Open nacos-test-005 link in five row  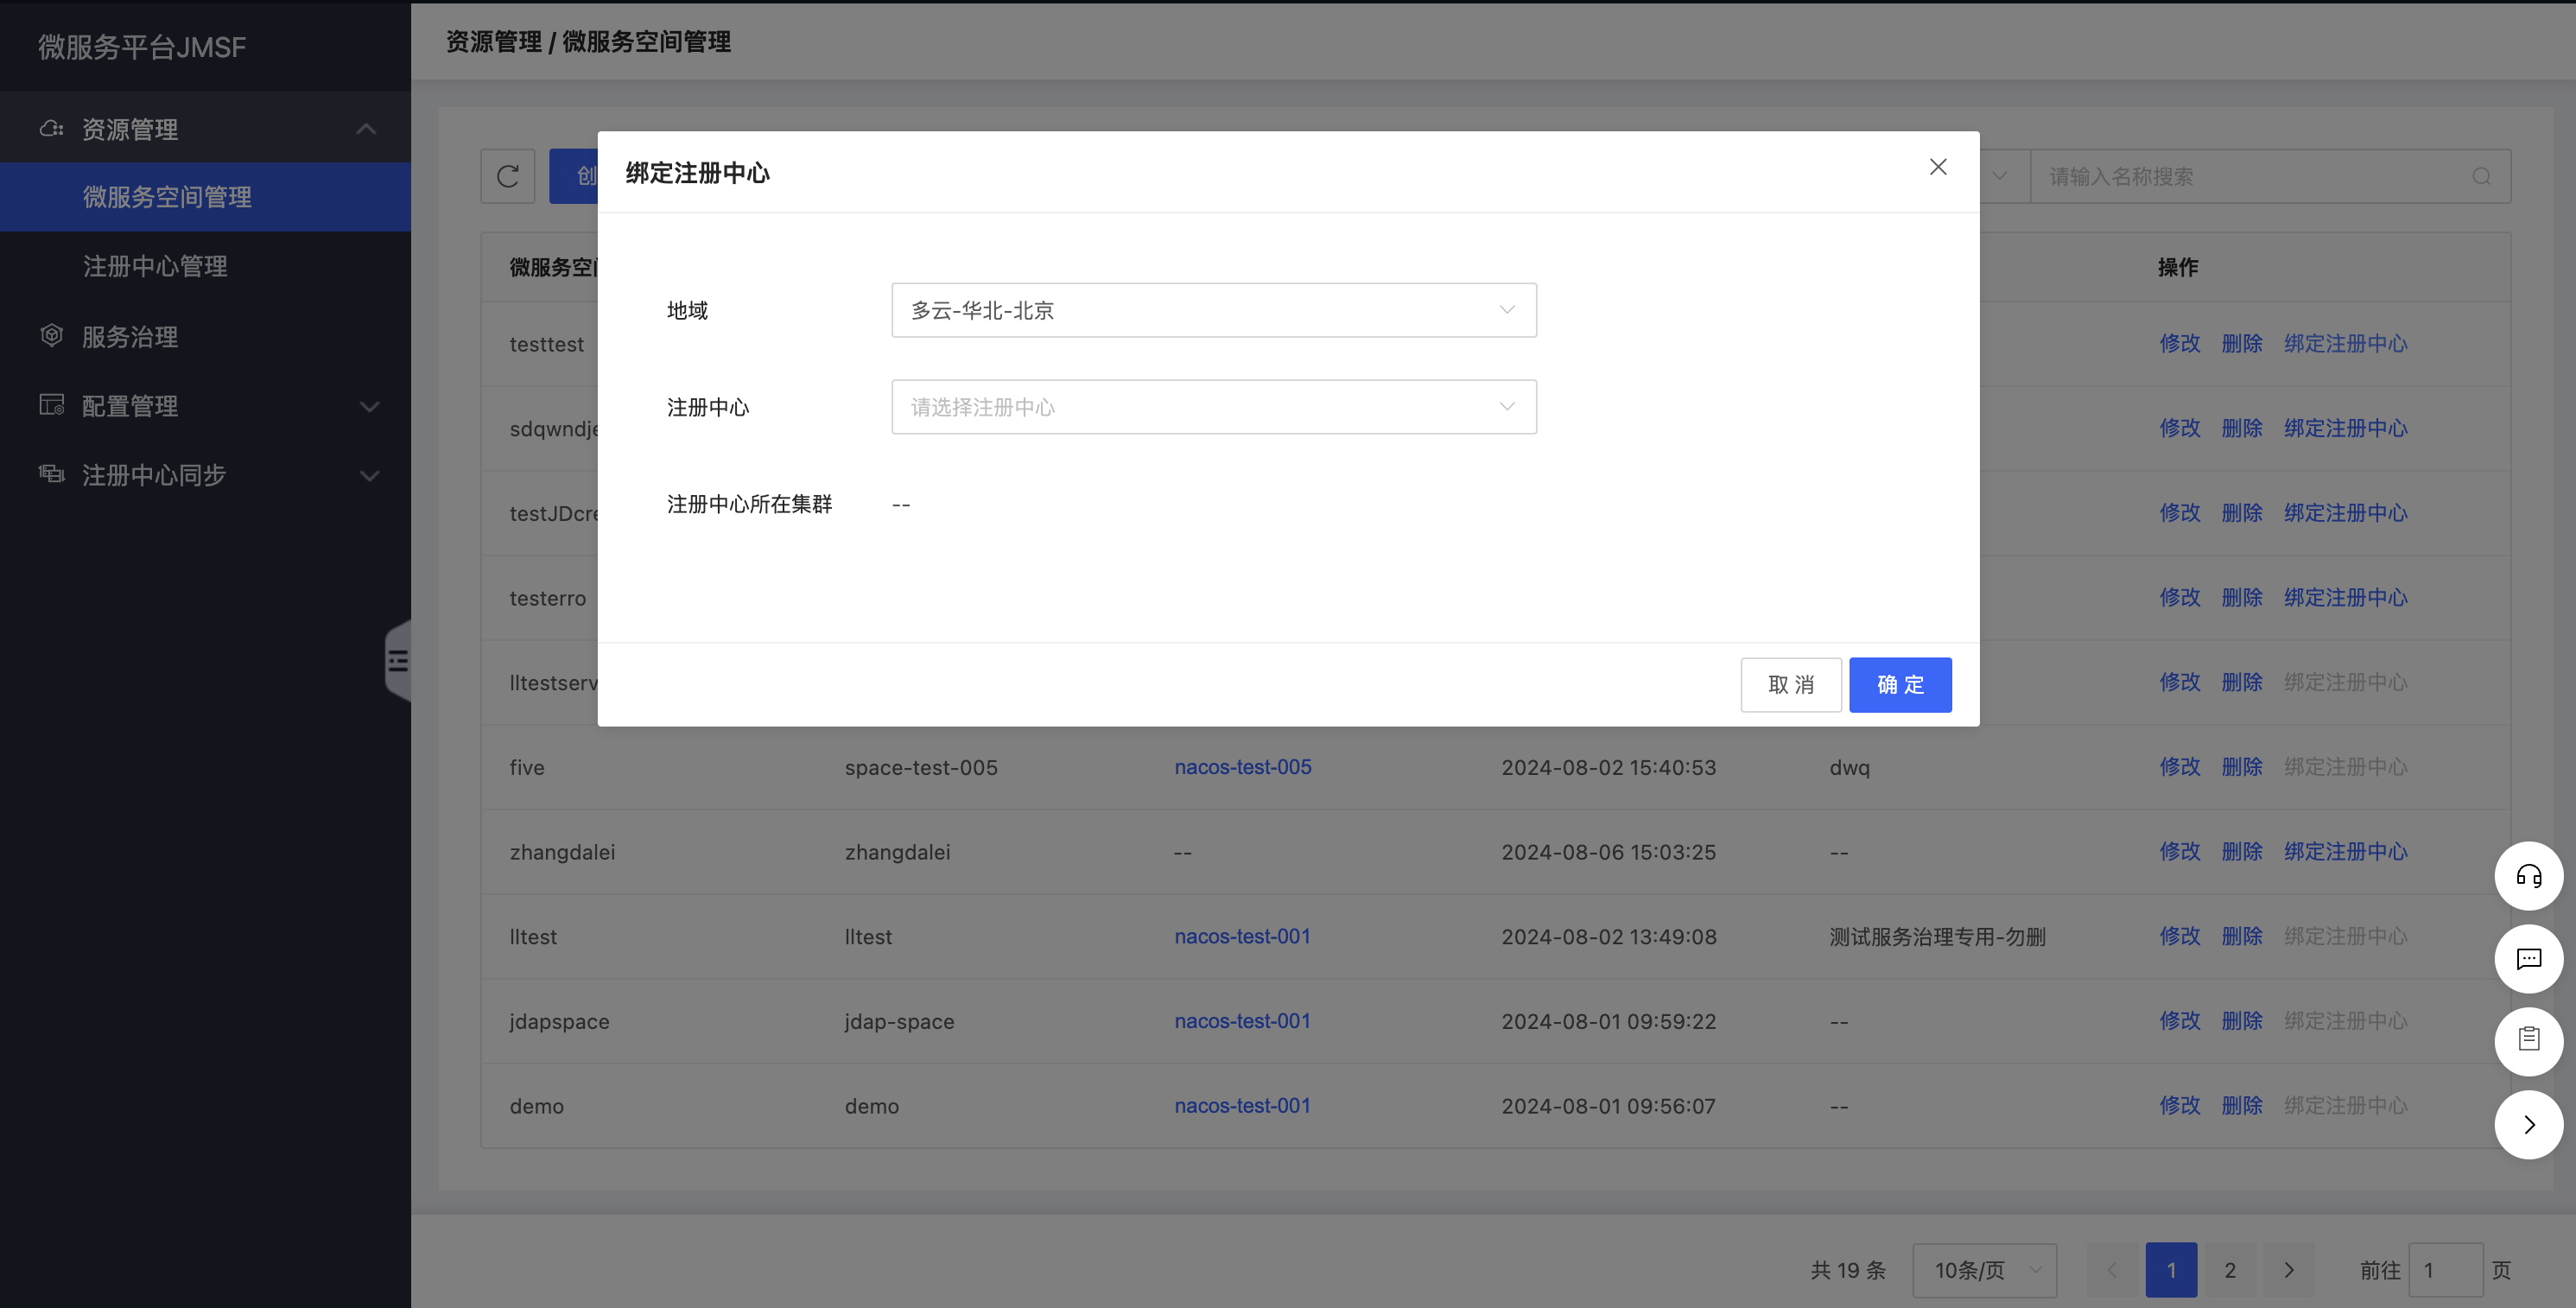pos(1242,767)
